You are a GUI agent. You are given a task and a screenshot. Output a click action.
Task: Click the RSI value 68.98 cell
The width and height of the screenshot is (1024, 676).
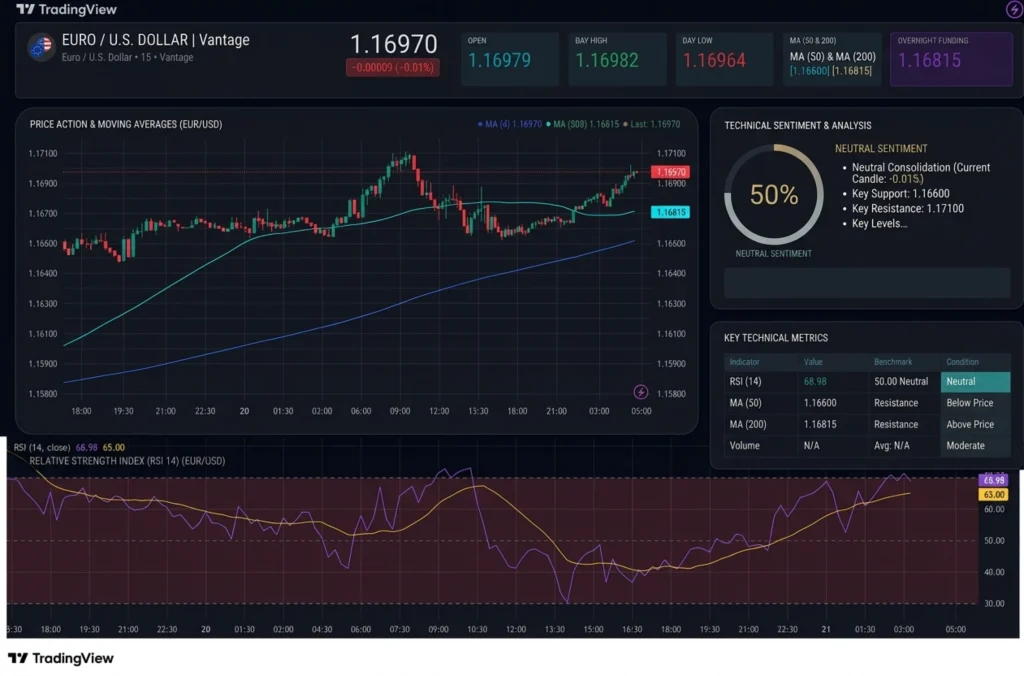[815, 381]
